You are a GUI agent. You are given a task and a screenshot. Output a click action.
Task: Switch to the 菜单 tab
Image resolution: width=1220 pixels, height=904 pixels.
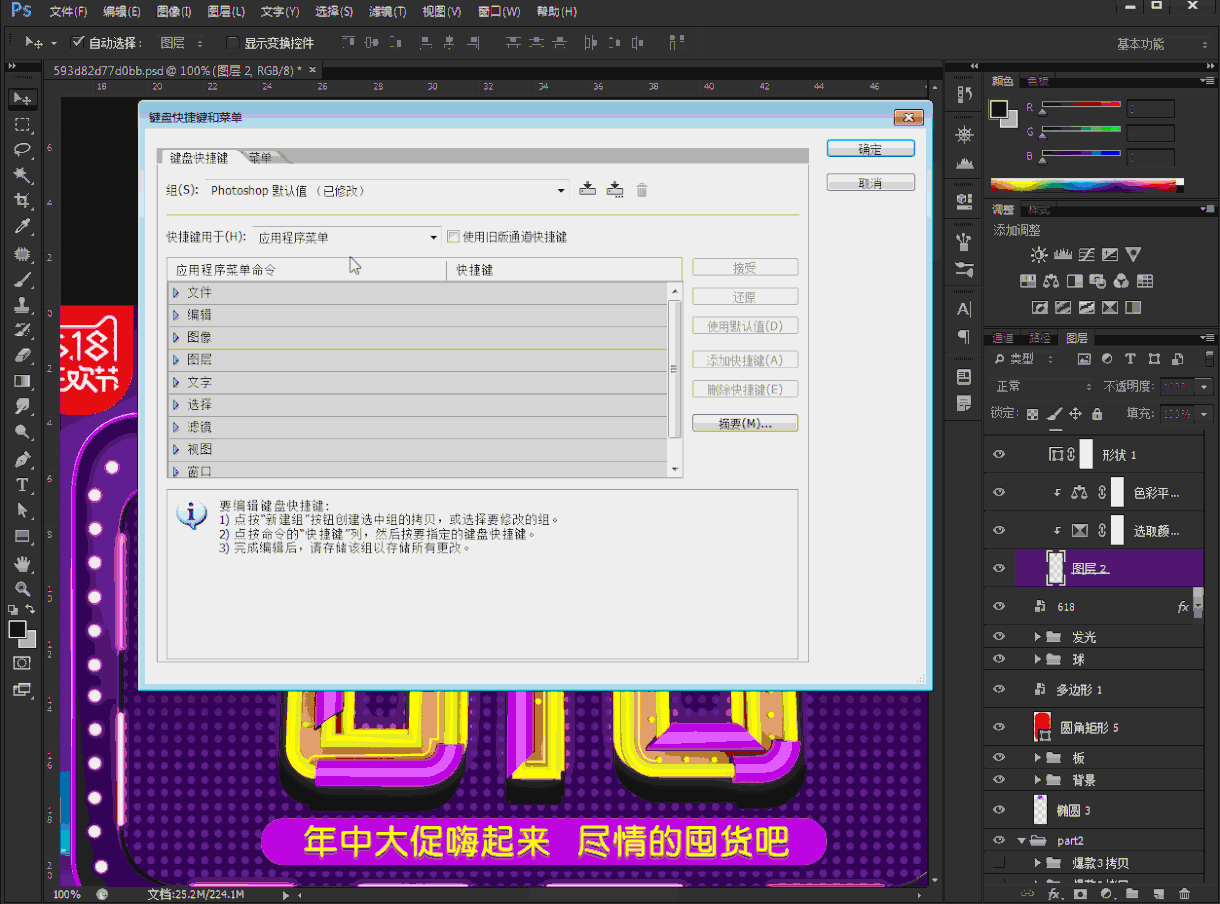pyautogui.click(x=261, y=158)
